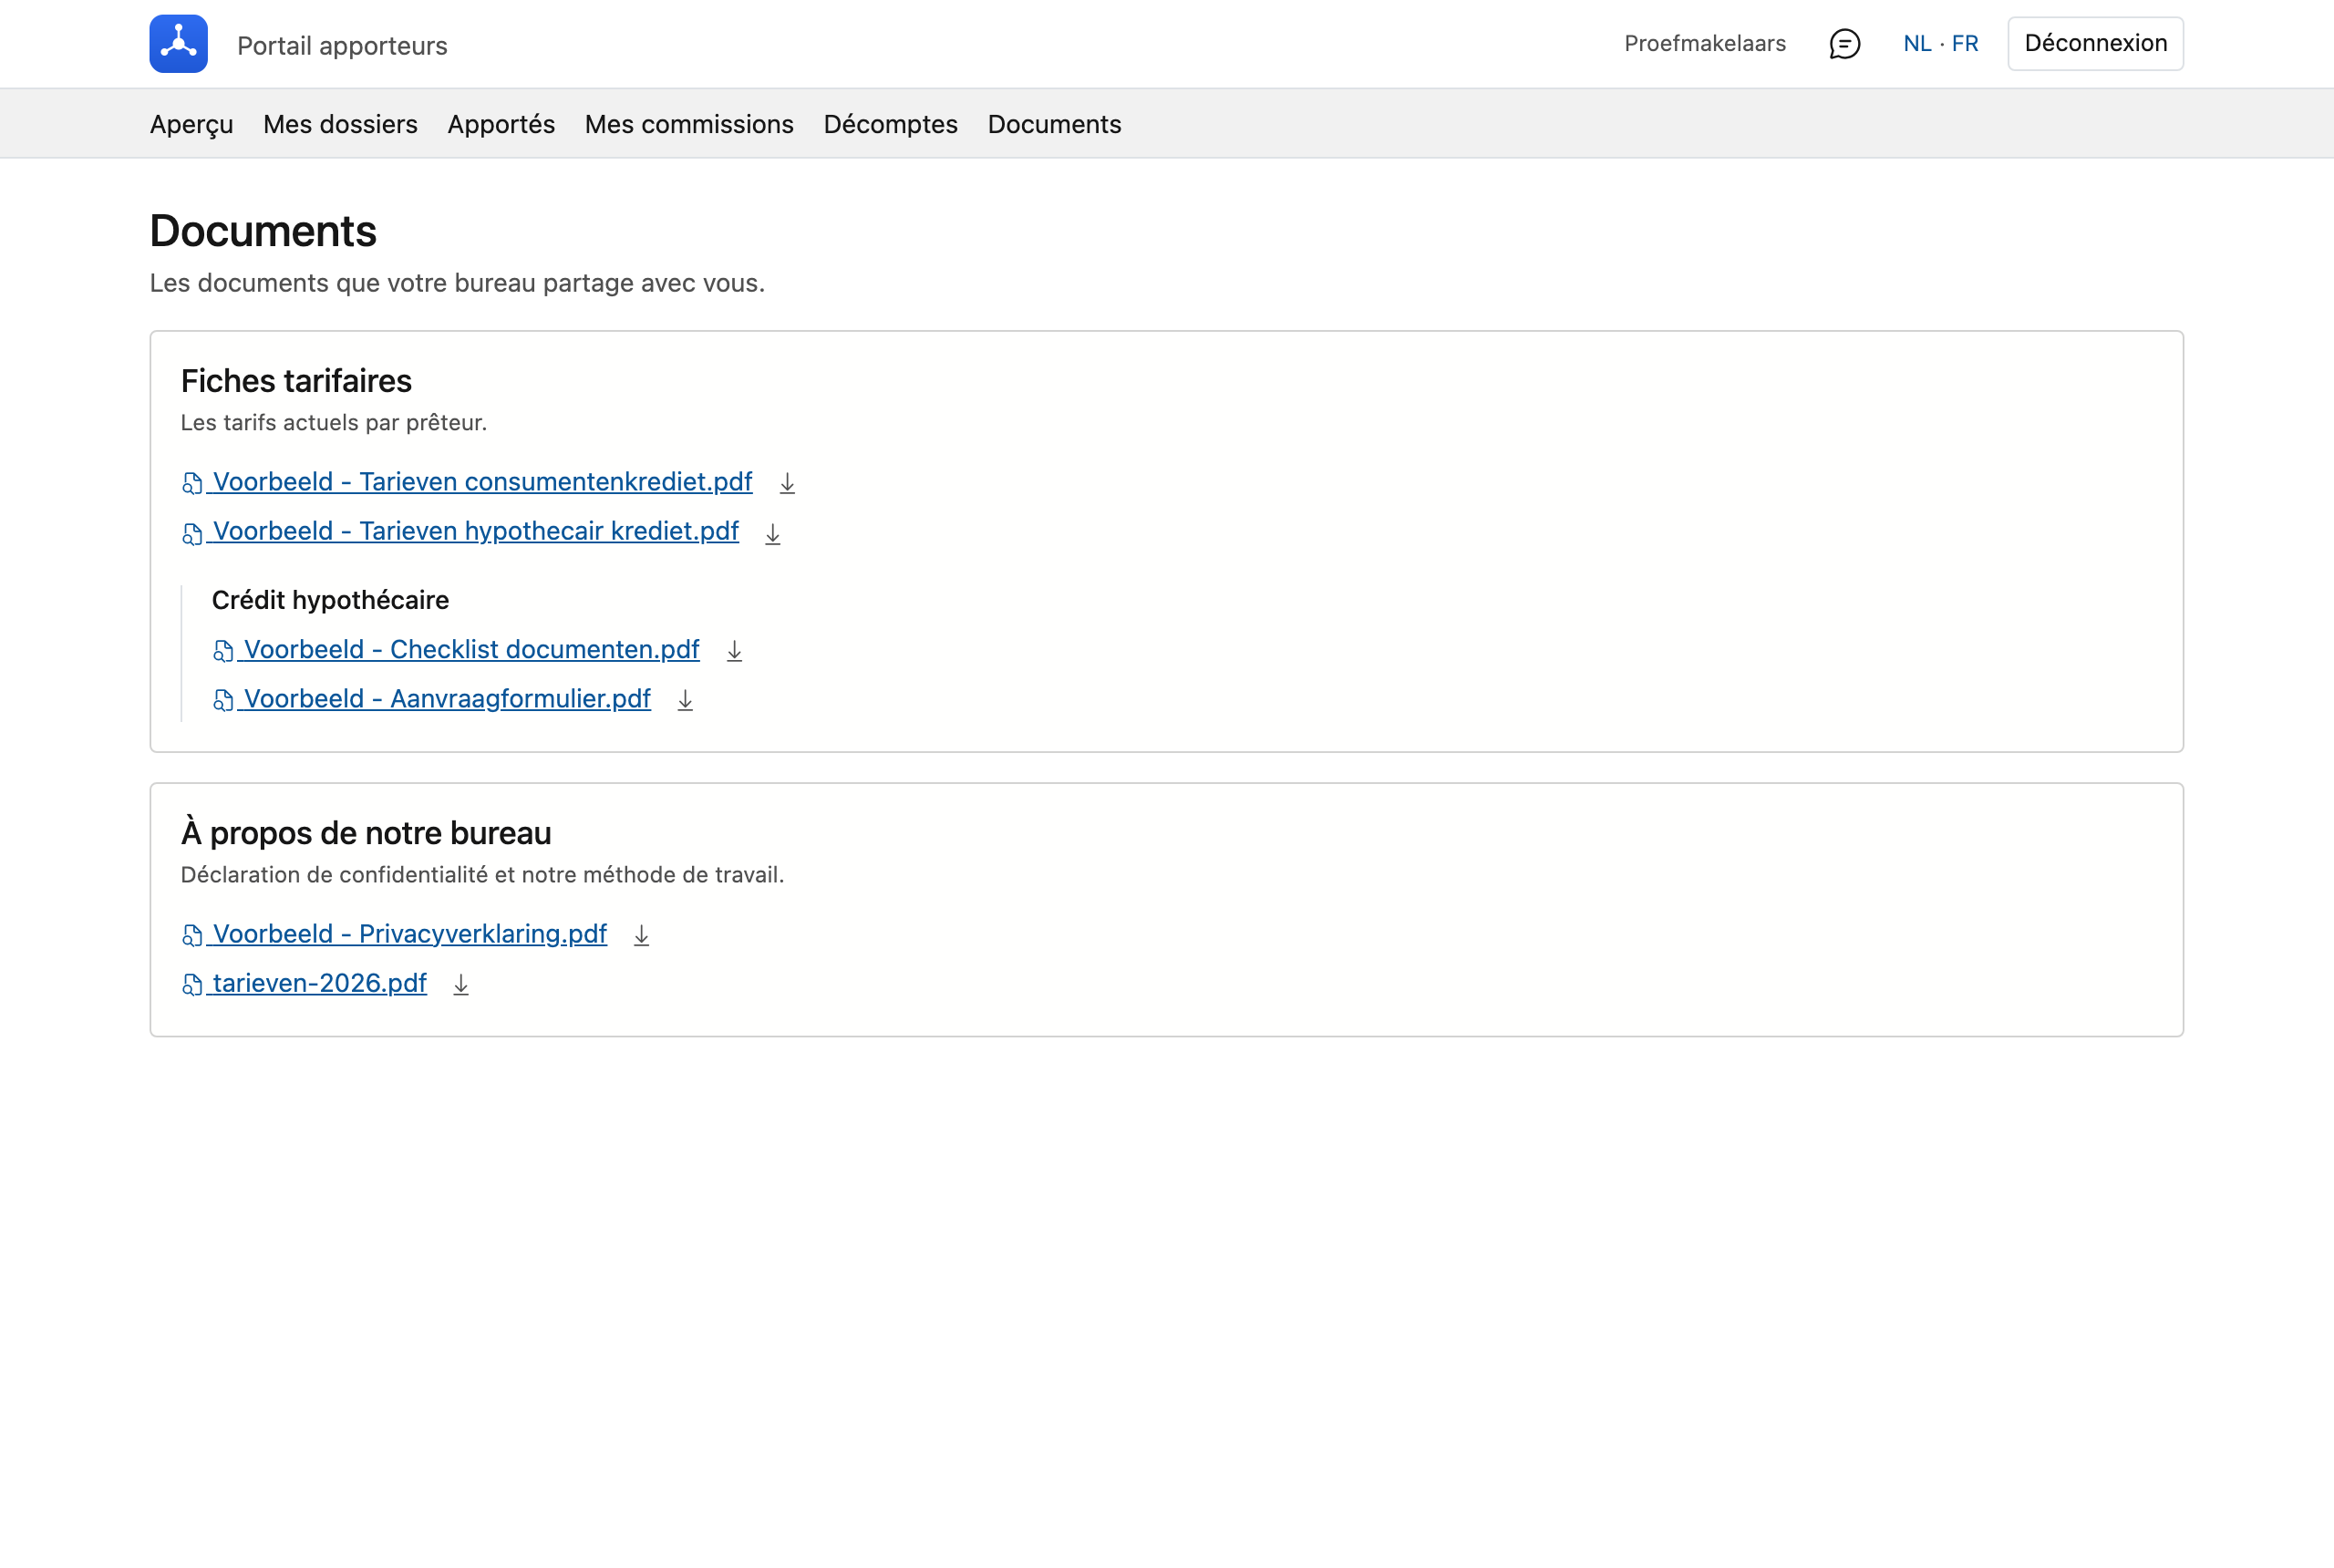Open Voorbeeld - Tarieven consumentenkrediet.pdf link

(467, 482)
